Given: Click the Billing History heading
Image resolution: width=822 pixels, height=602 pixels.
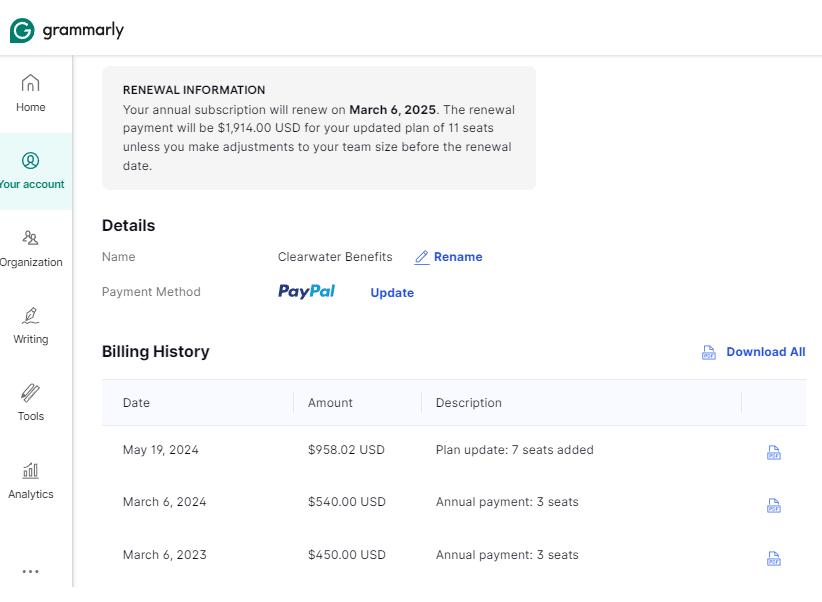Looking at the screenshot, I should pos(156,351).
